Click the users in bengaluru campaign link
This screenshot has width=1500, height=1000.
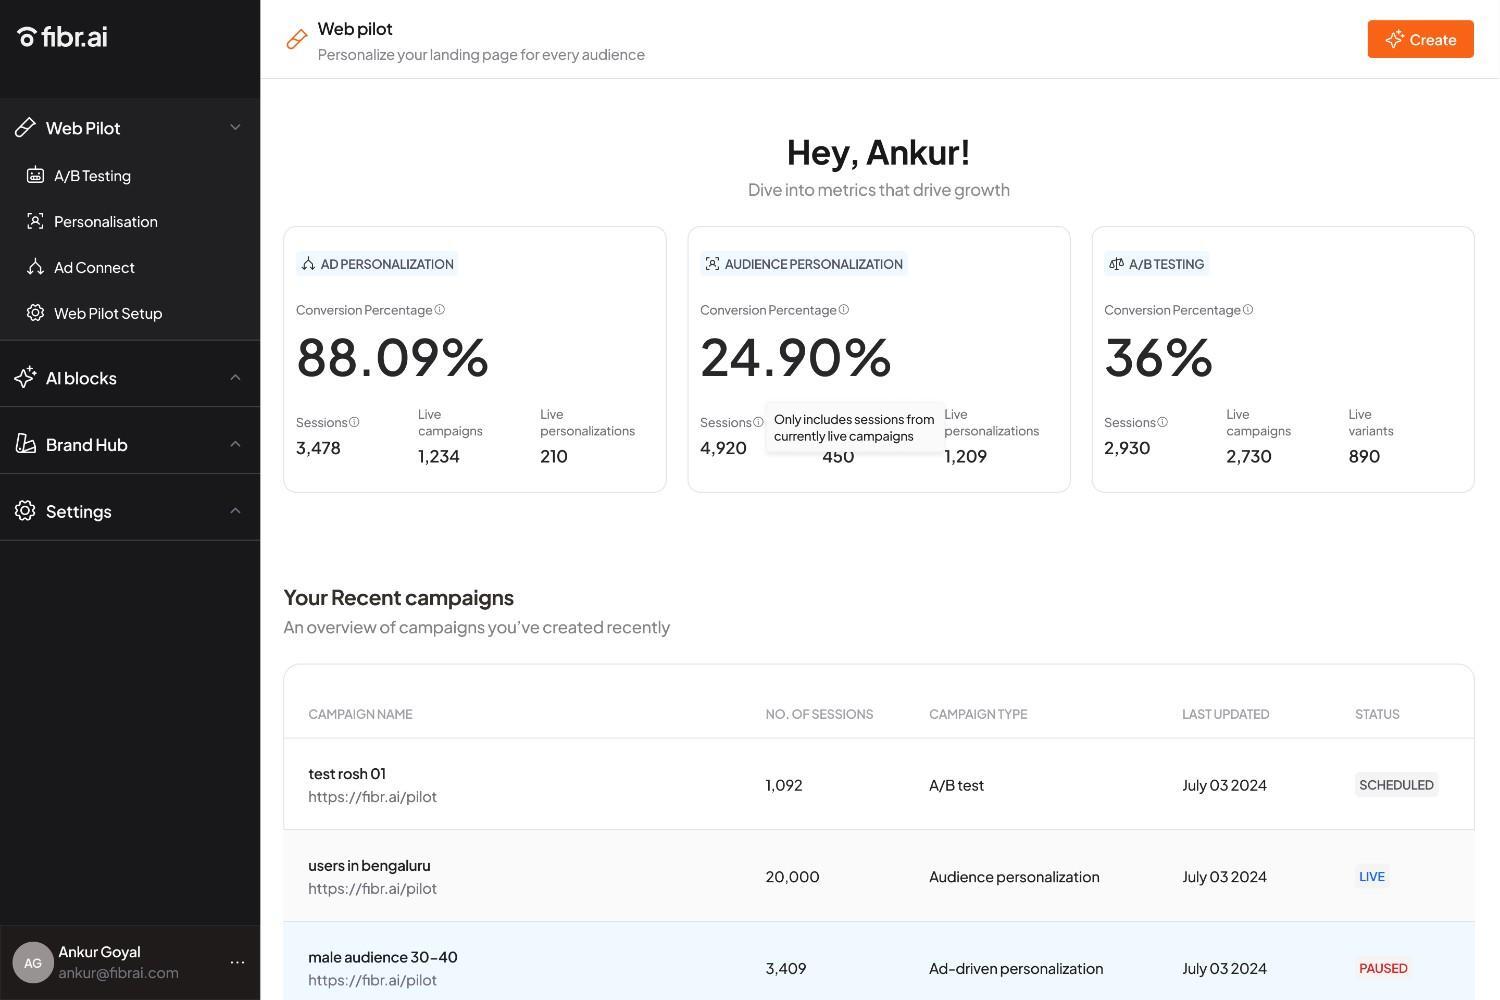tap(369, 866)
